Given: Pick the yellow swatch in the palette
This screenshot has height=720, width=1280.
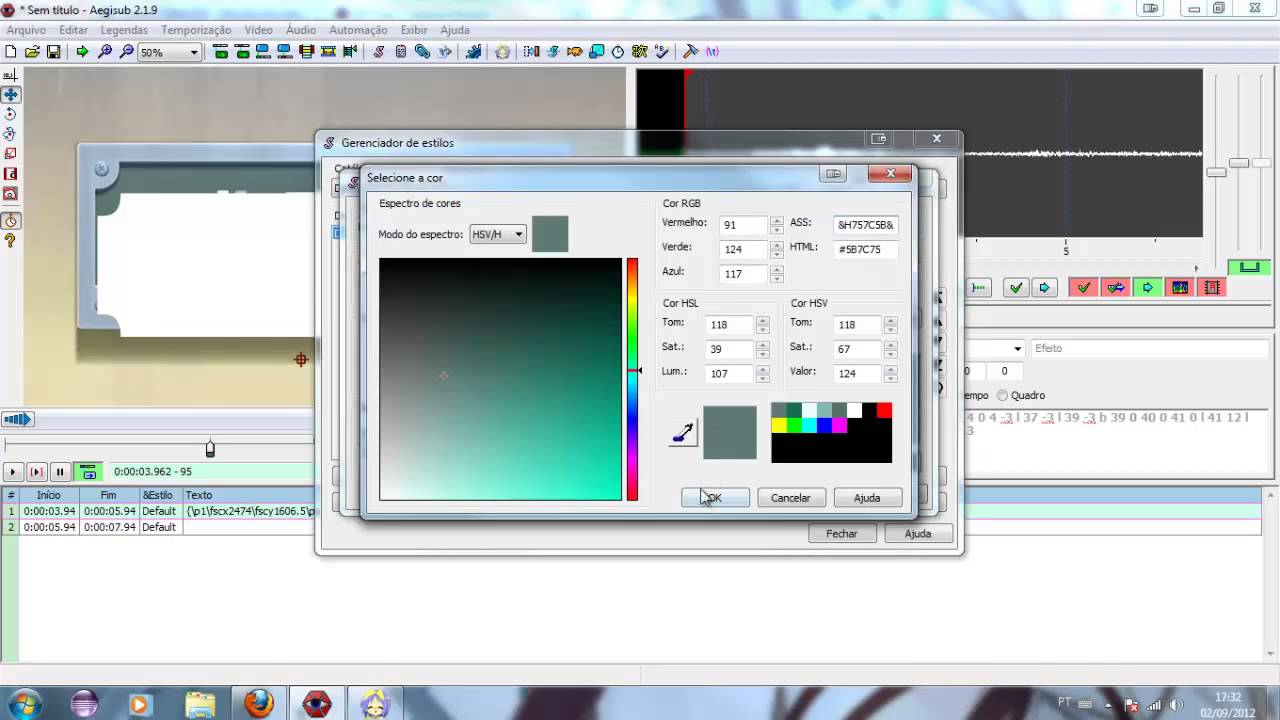Looking at the screenshot, I should [779, 425].
